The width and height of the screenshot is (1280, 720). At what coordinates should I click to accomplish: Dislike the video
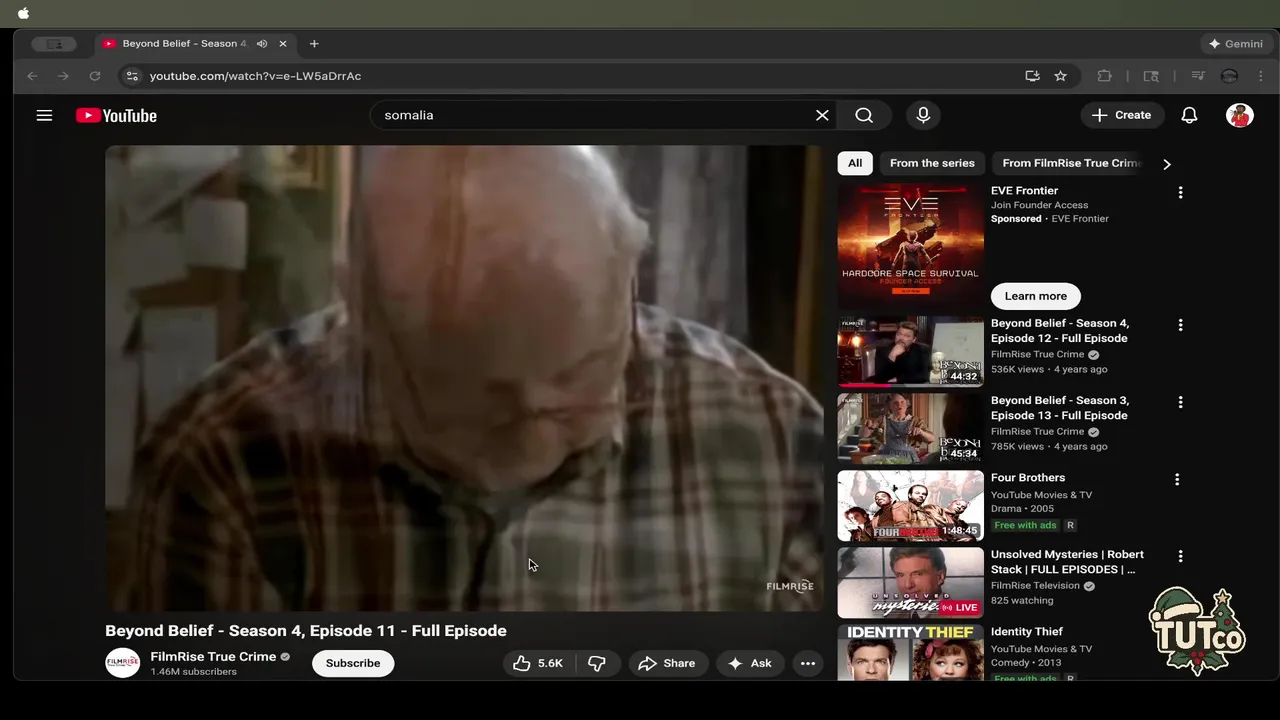tap(597, 663)
